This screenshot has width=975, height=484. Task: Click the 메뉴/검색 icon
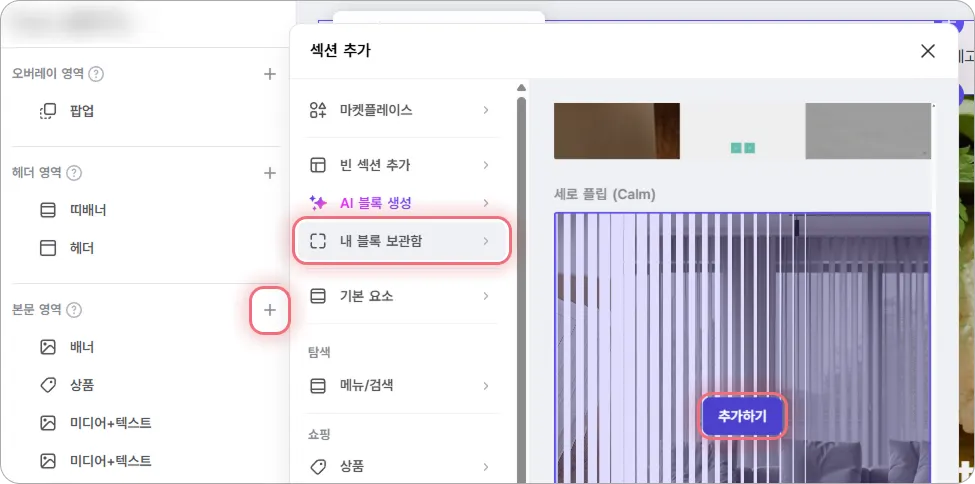point(318,386)
